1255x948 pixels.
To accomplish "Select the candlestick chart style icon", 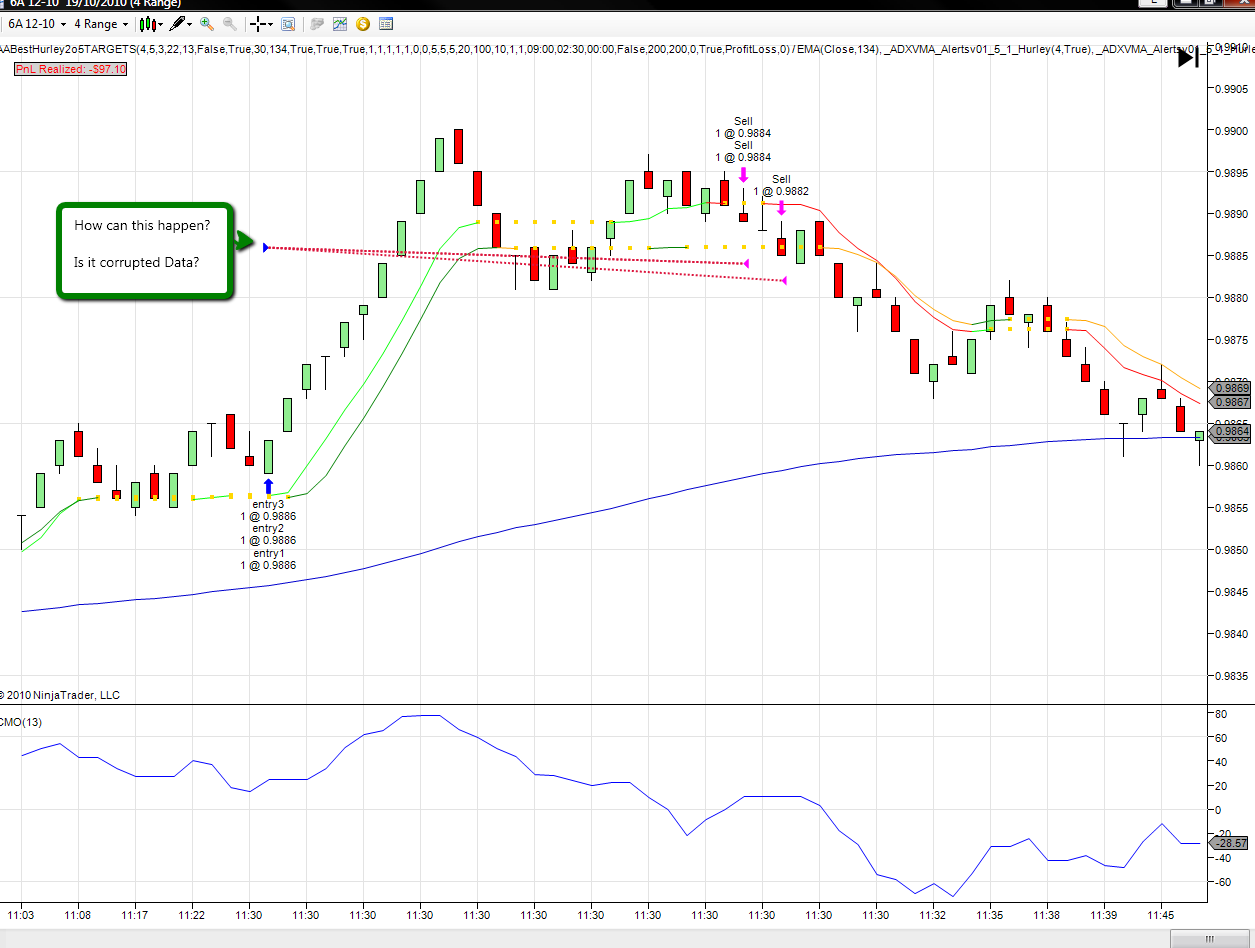I will [147, 23].
